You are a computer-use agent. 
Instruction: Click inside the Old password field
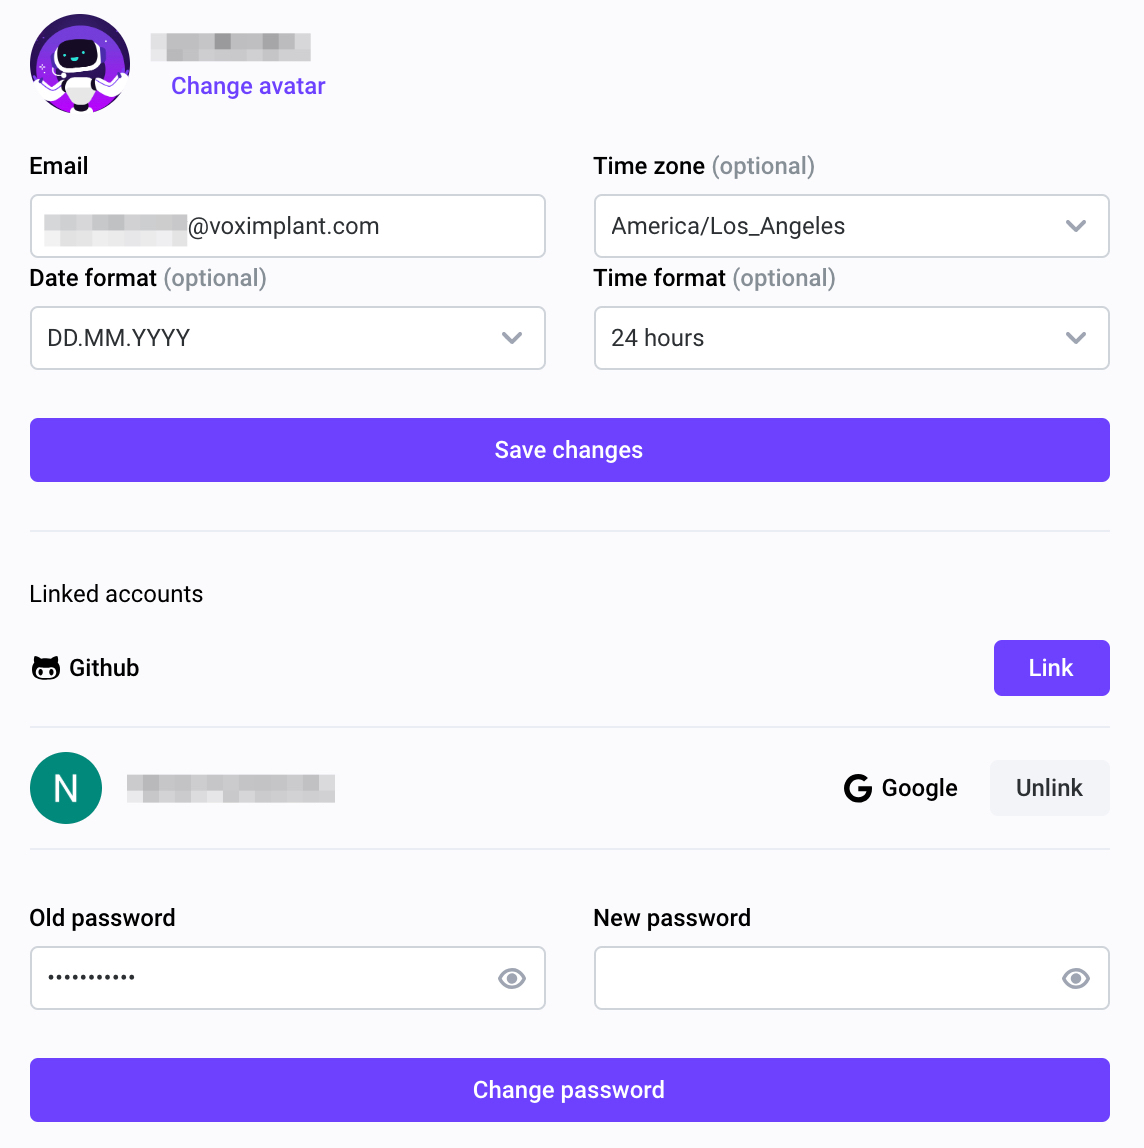point(288,978)
